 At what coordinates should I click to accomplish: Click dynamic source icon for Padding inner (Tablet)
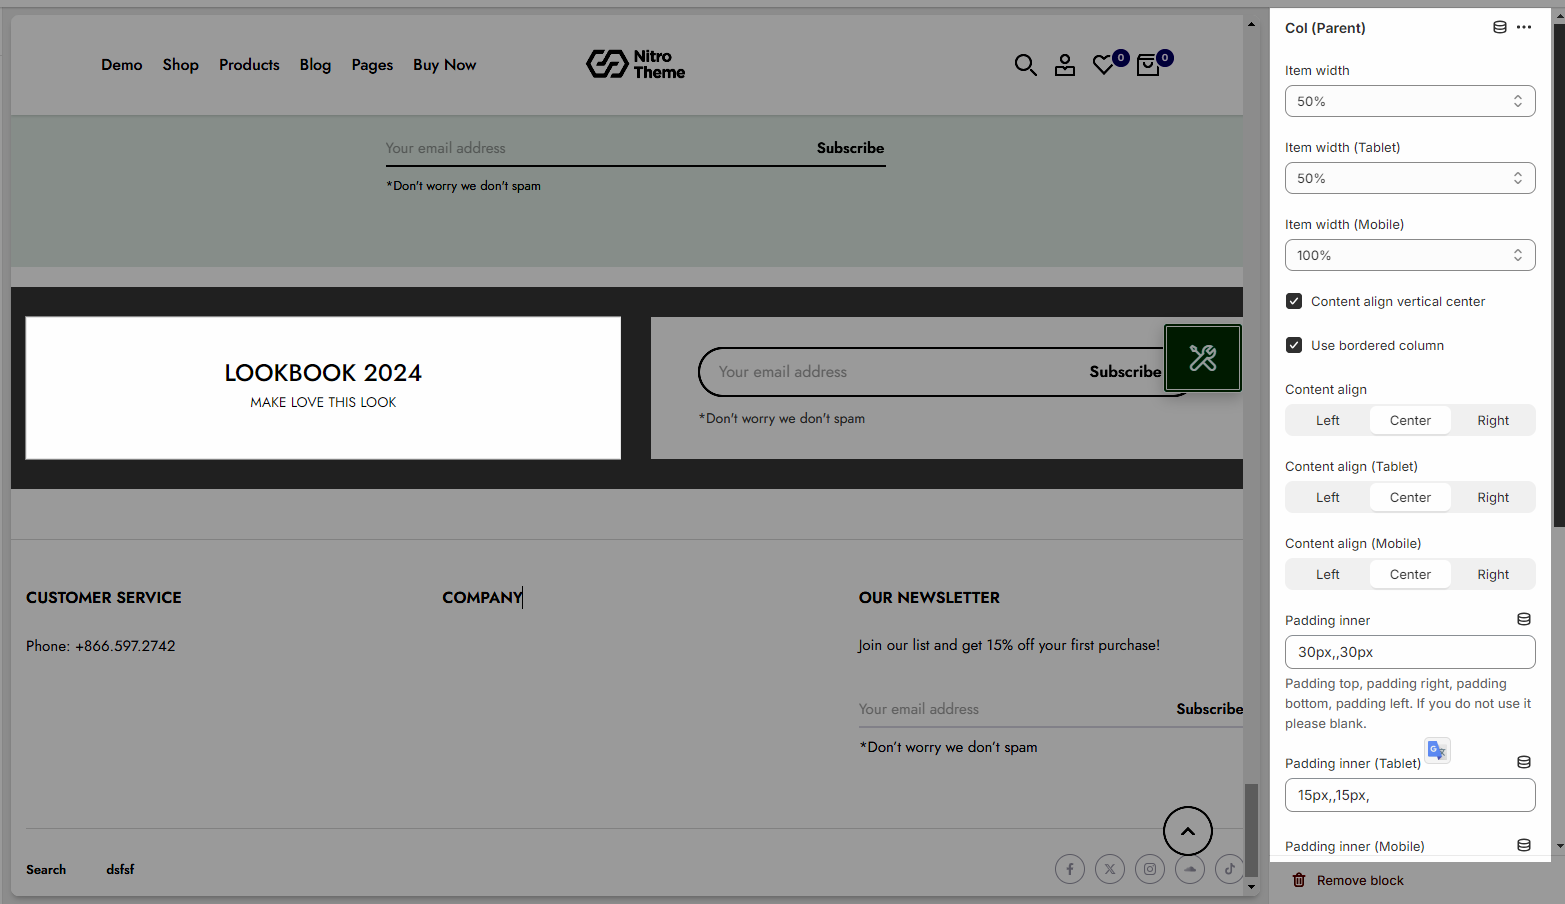1524,762
